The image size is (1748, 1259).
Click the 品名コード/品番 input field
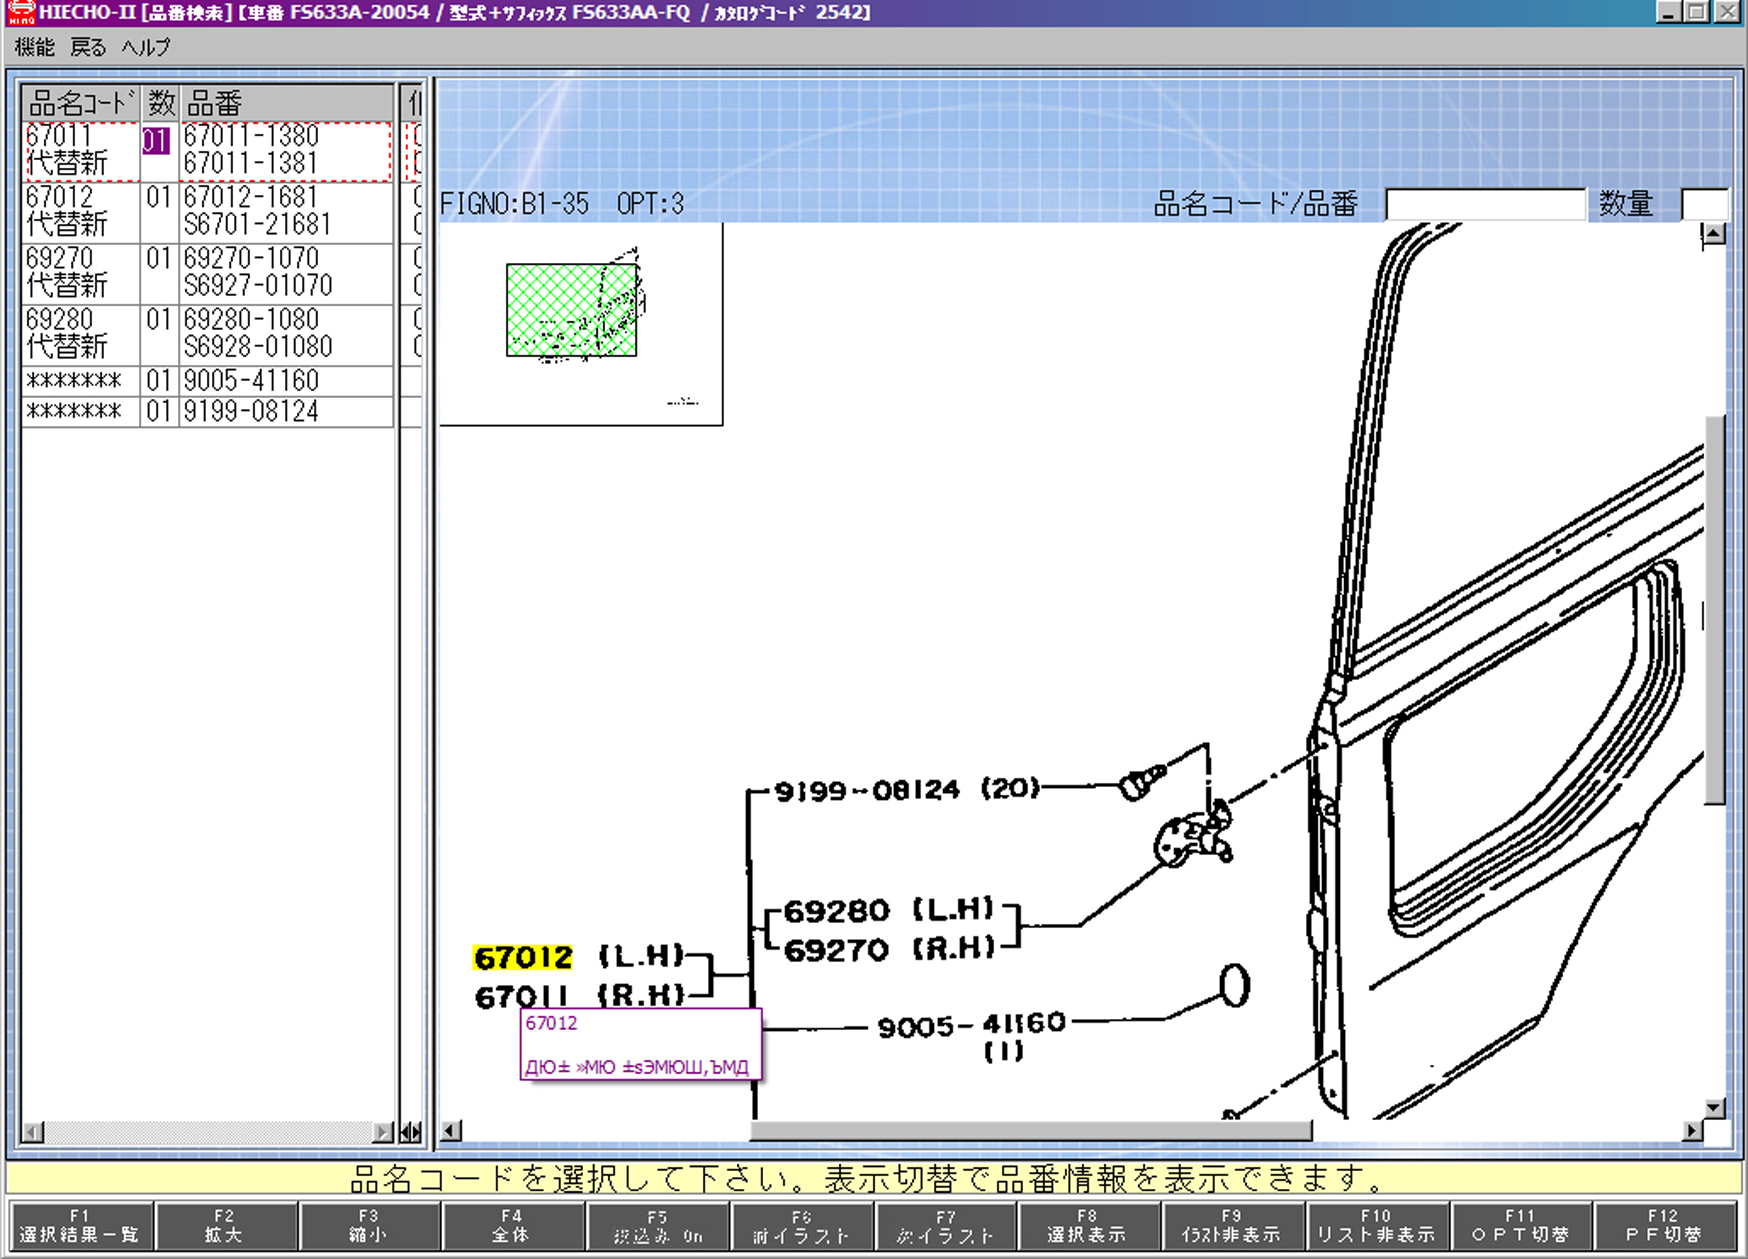[1485, 204]
